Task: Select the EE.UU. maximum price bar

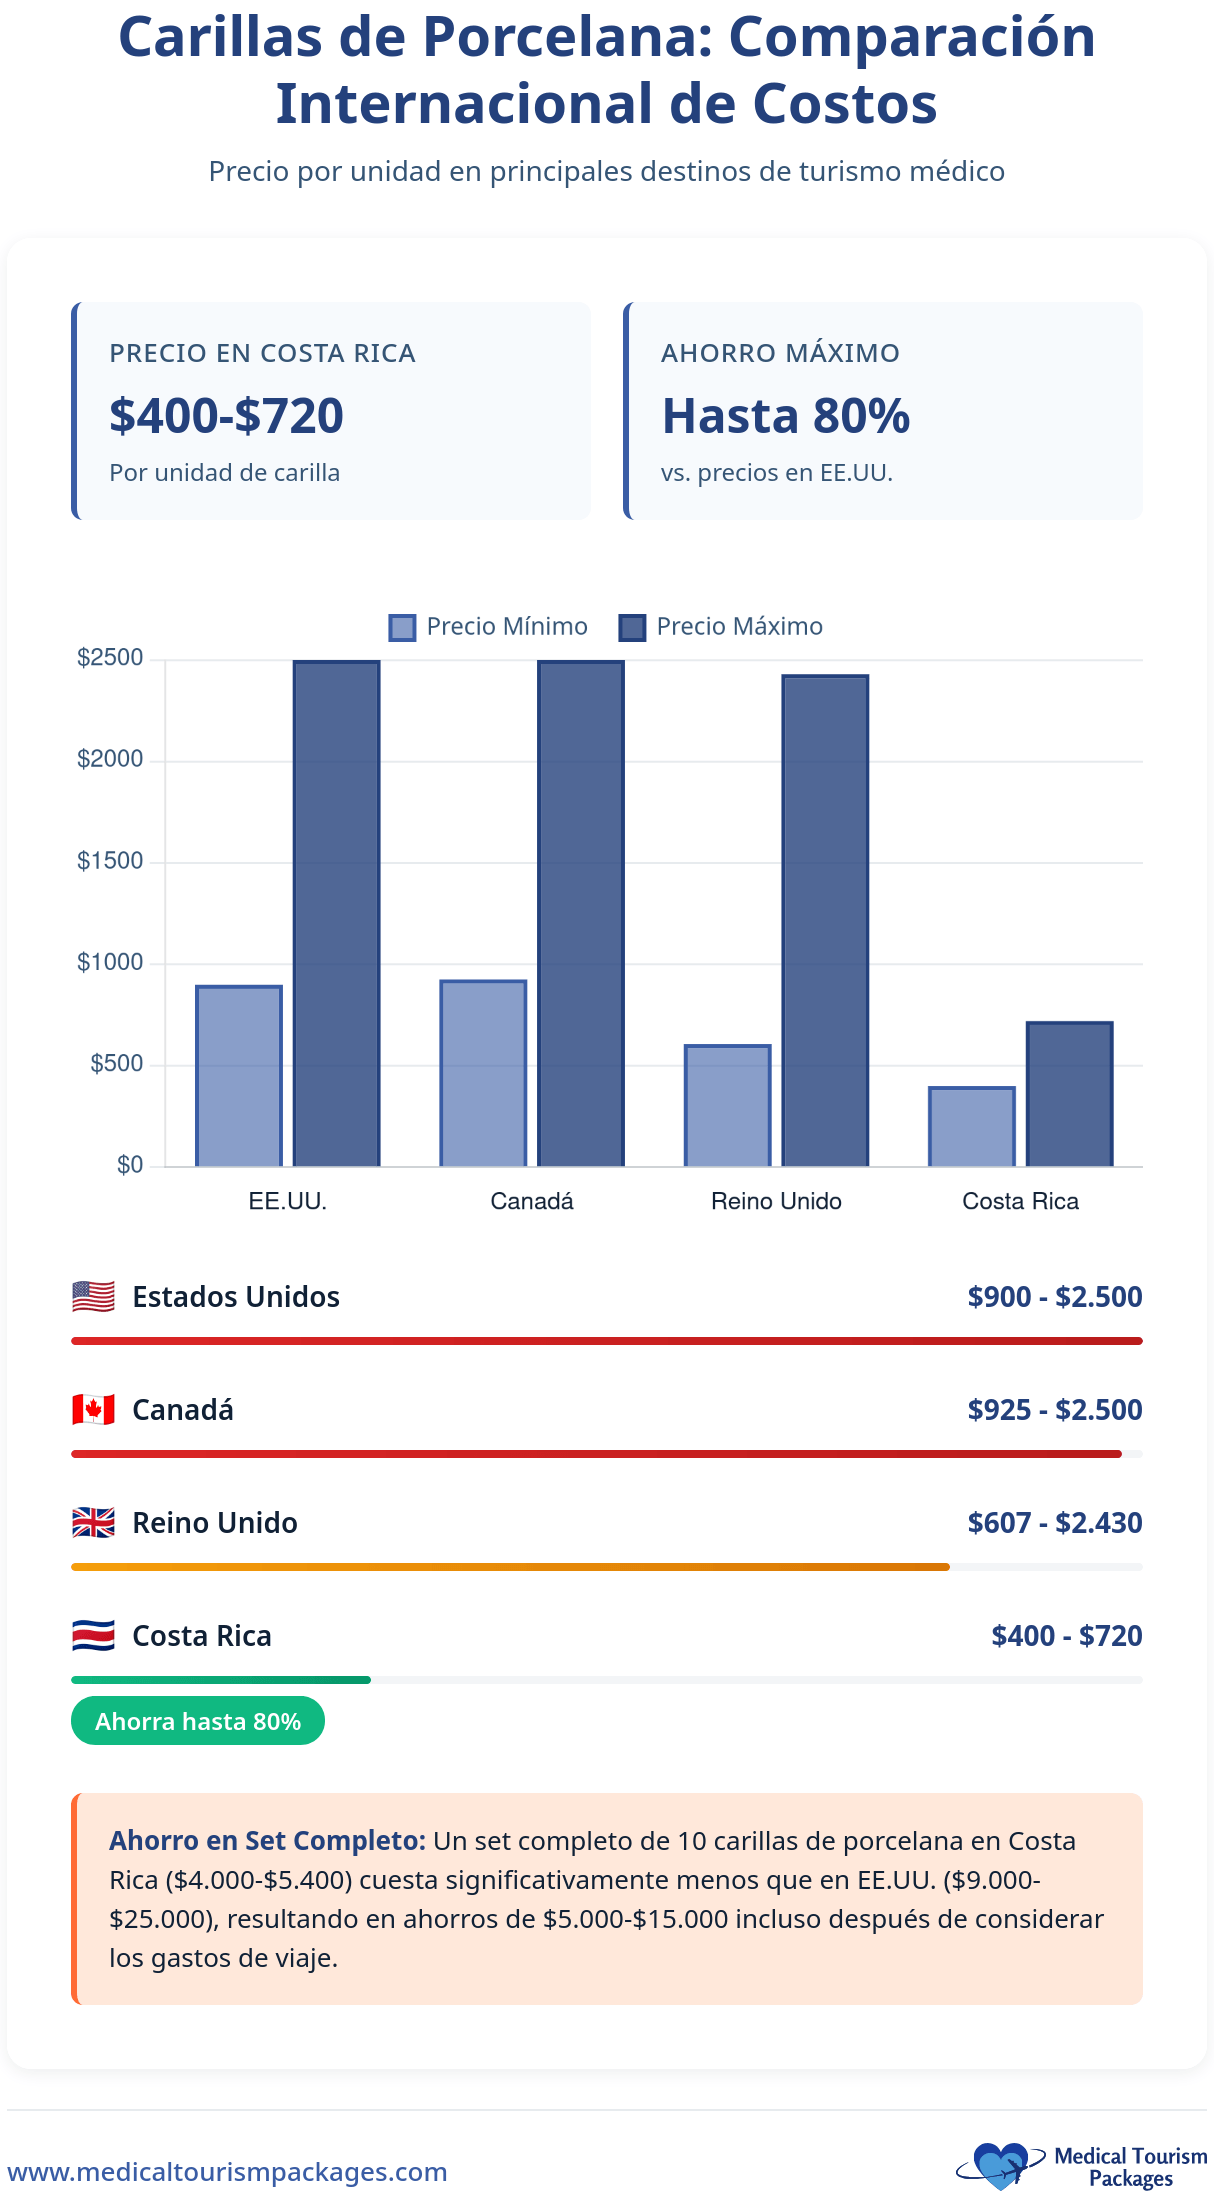Action: (336, 912)
